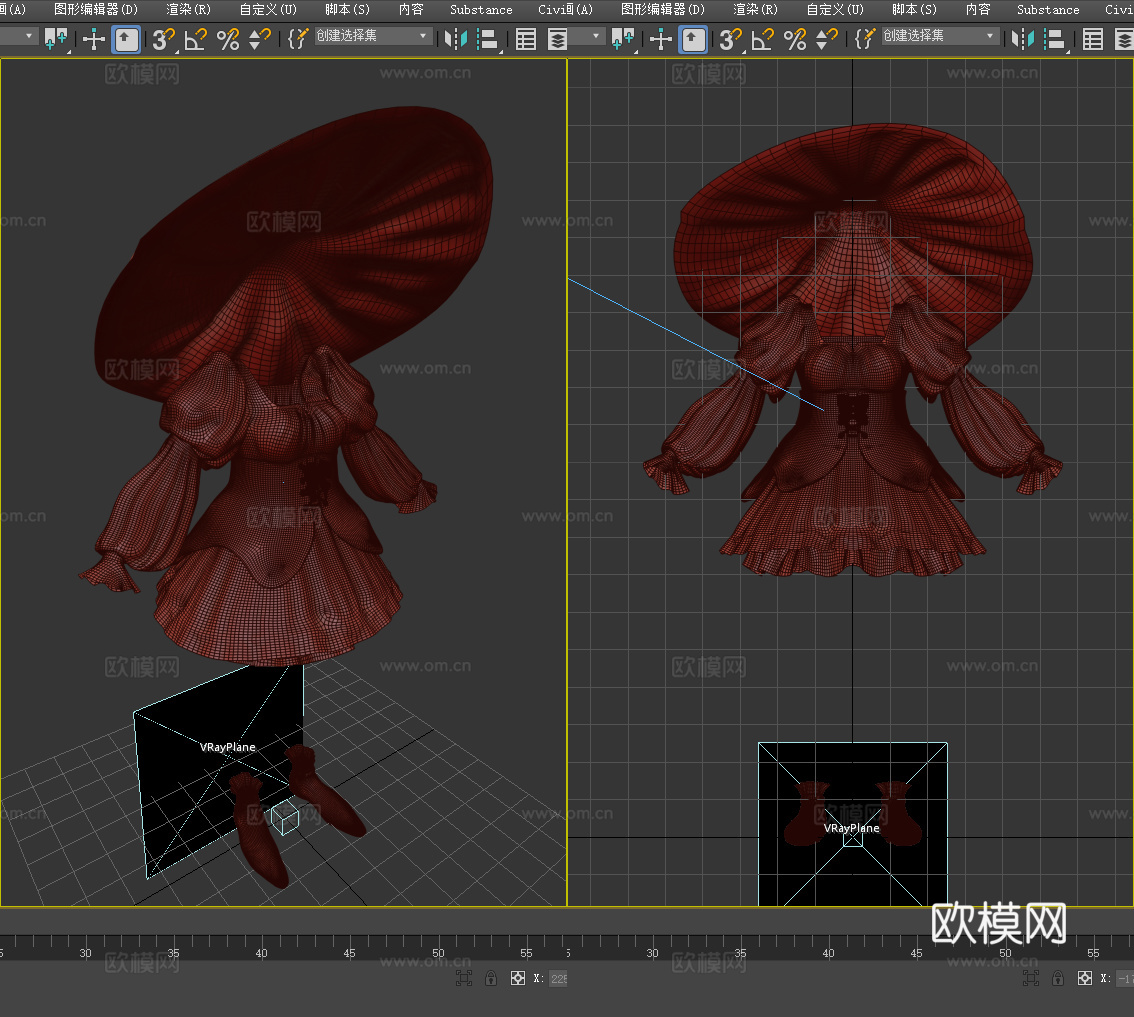Open 图形编辑器(D) menu in right window
Image resolution: width=1134 pixels, height=1017 pixels.
[662, 9]
